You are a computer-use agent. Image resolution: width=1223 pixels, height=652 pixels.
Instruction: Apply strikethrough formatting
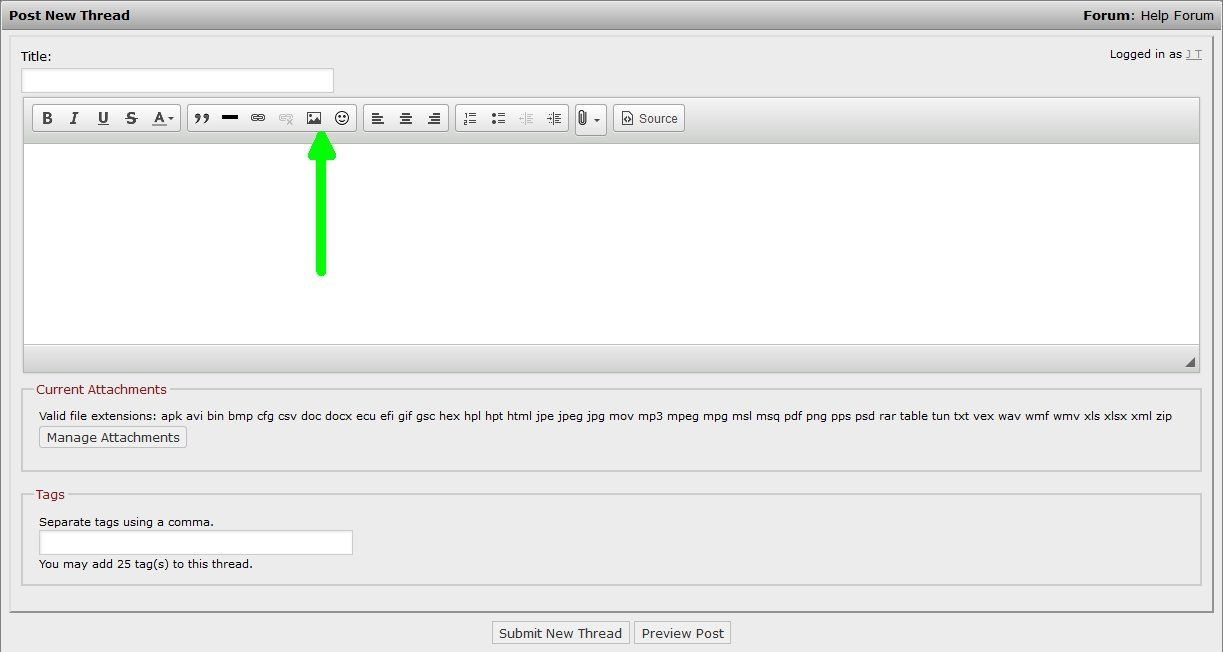tap(131, 118)
